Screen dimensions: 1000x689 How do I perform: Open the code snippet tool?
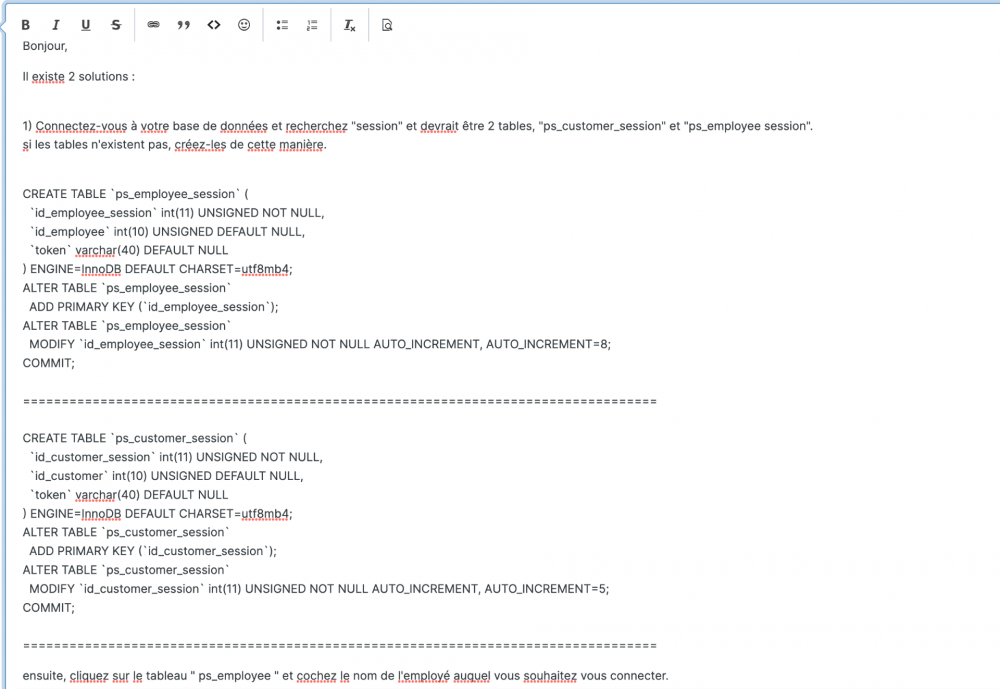click(214, 24)
